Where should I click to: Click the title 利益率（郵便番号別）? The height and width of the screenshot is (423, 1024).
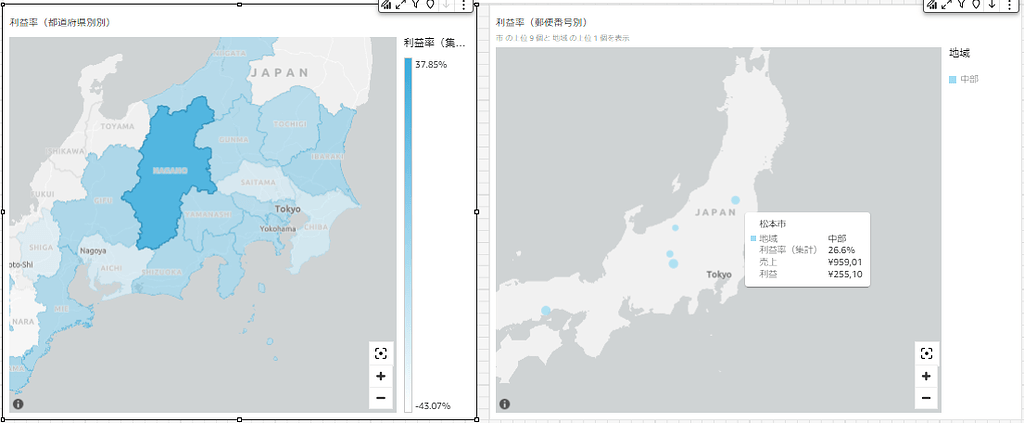[541, 22]
